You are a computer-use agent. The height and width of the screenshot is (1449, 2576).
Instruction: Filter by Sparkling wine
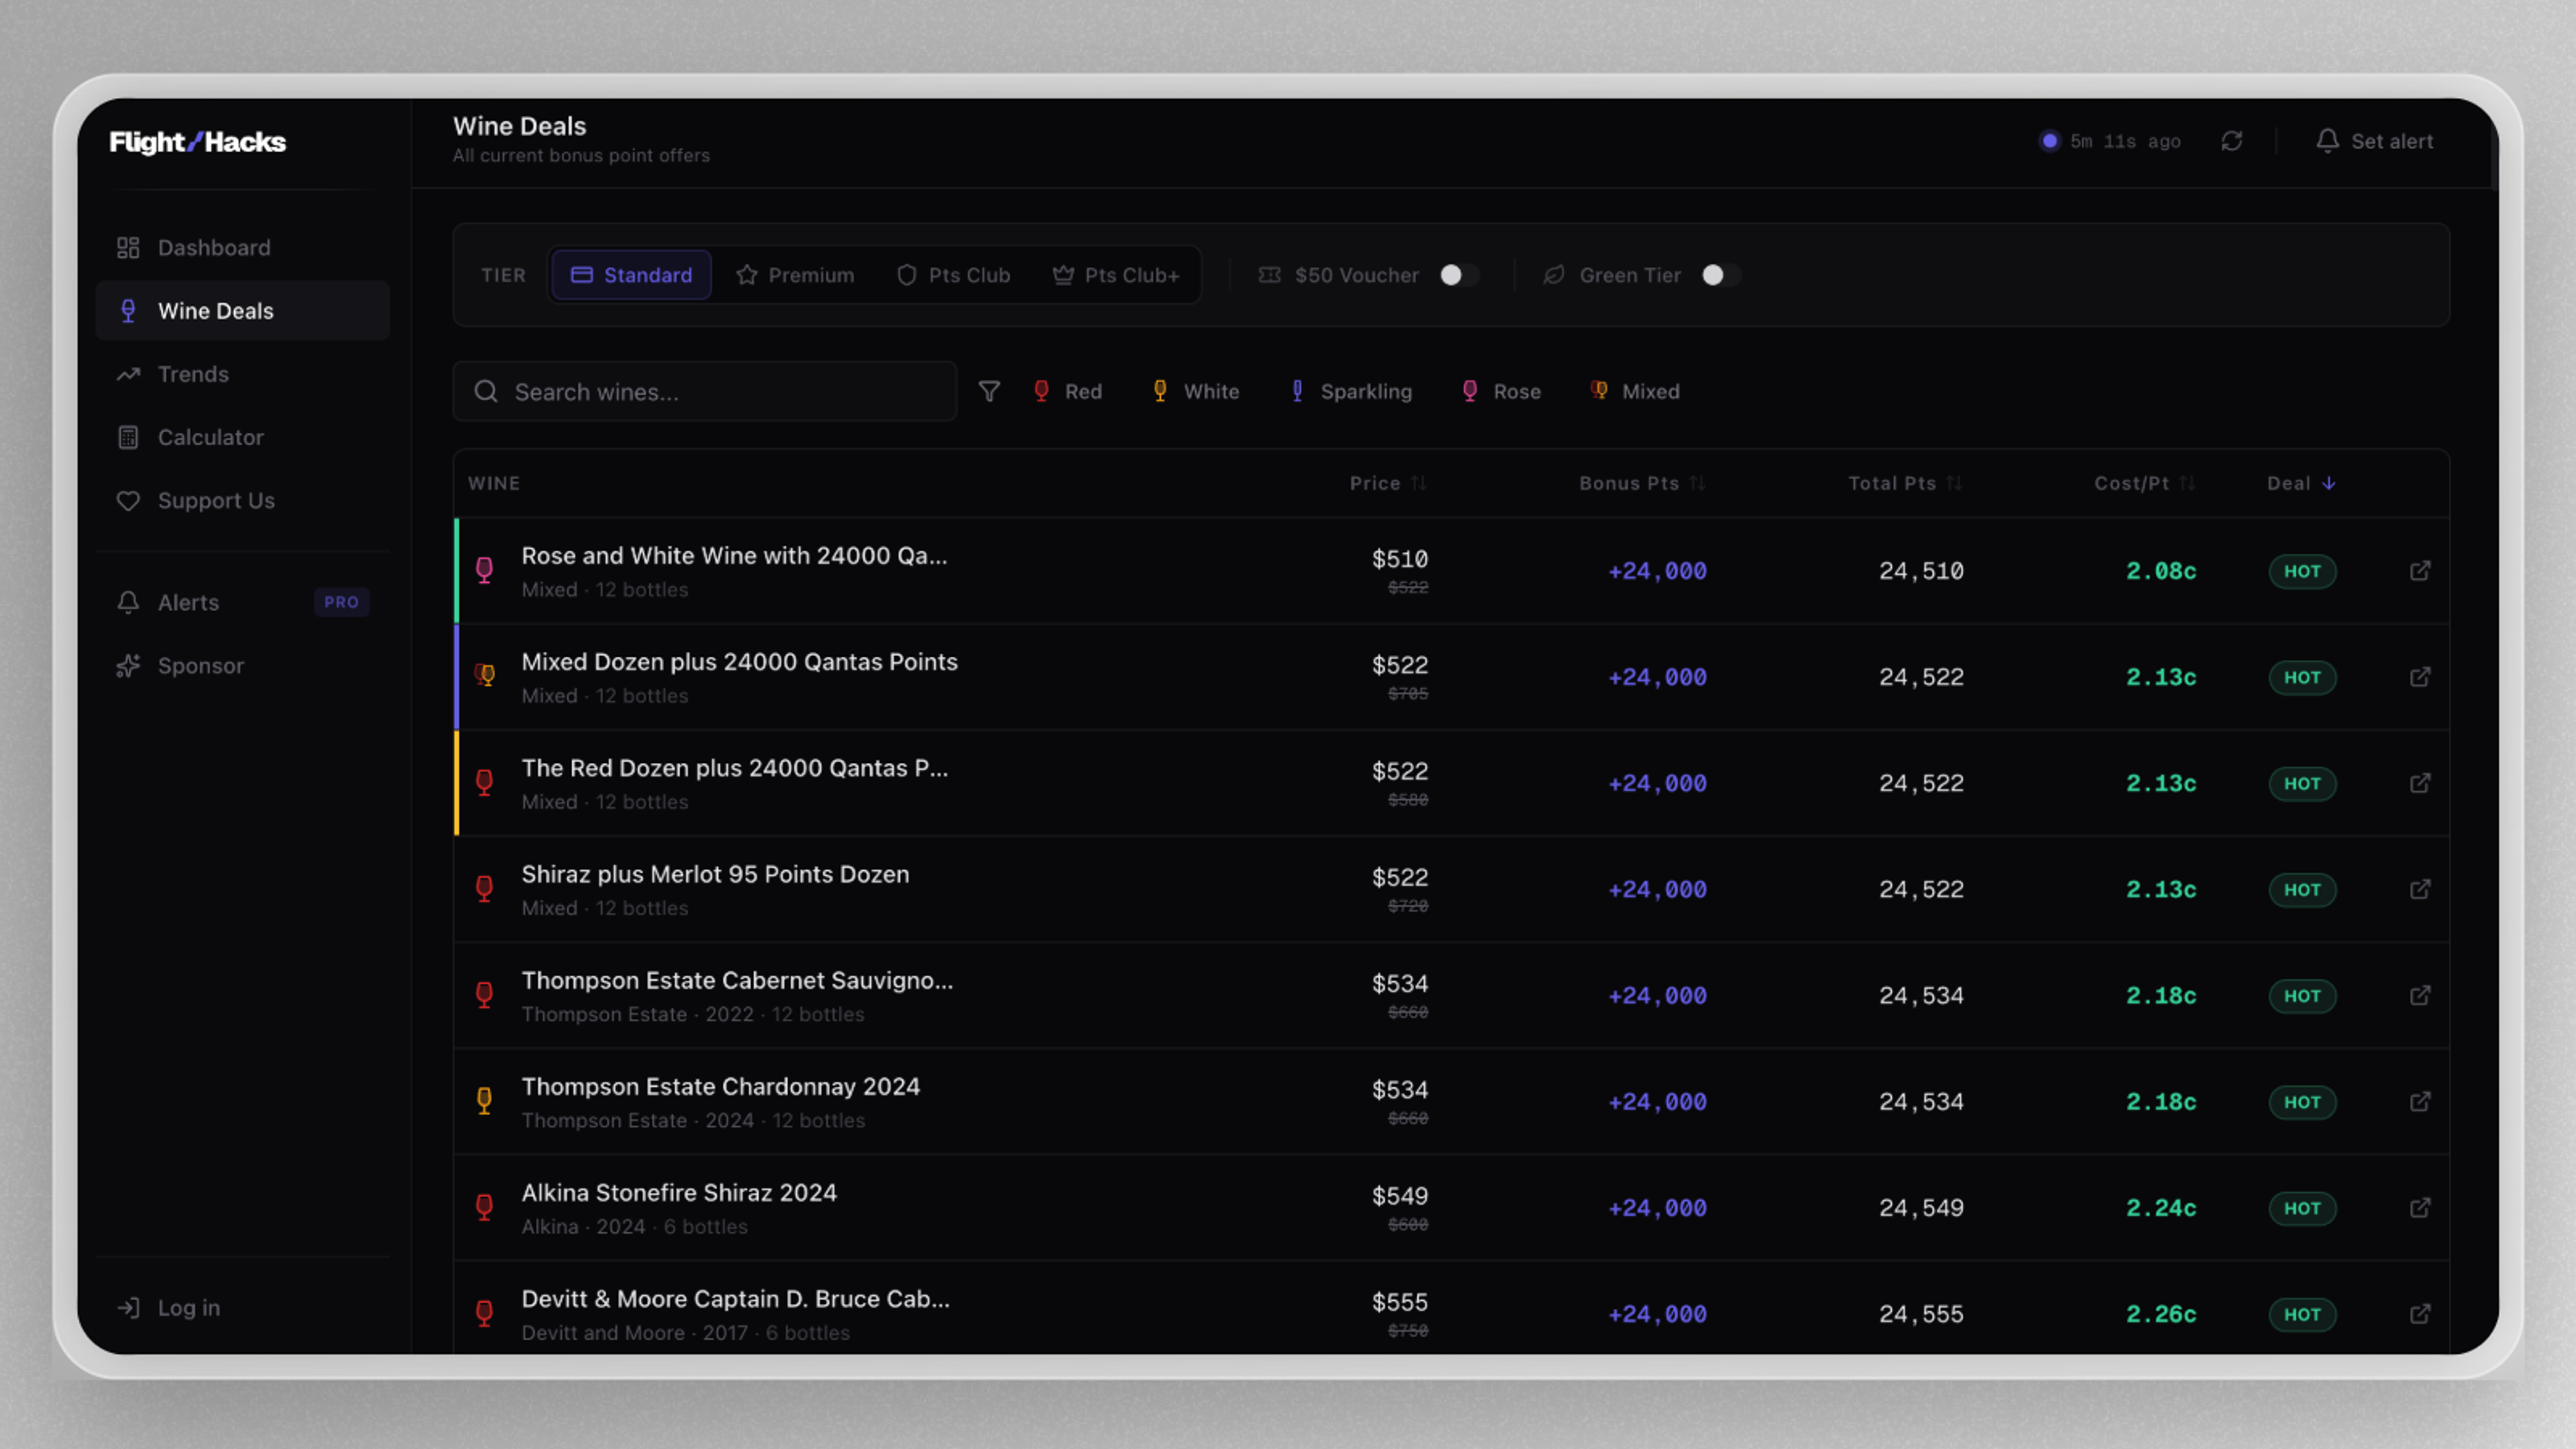(x=1351, y=391)
